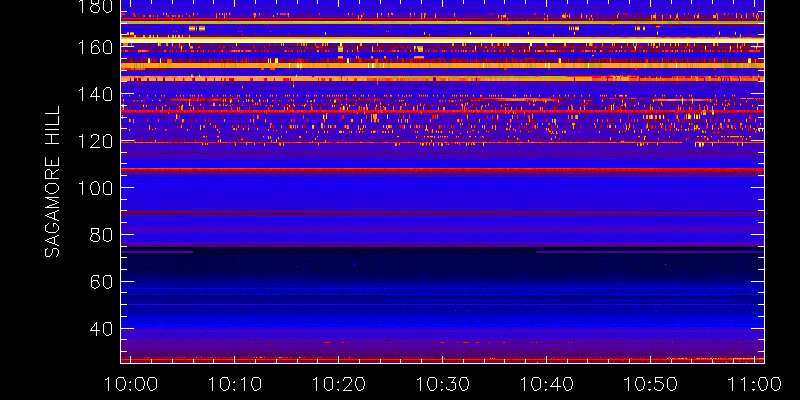Screen dimensions: 800x400
Task: Click the 140 frequency axis label
Action: [x=96, y=94]
